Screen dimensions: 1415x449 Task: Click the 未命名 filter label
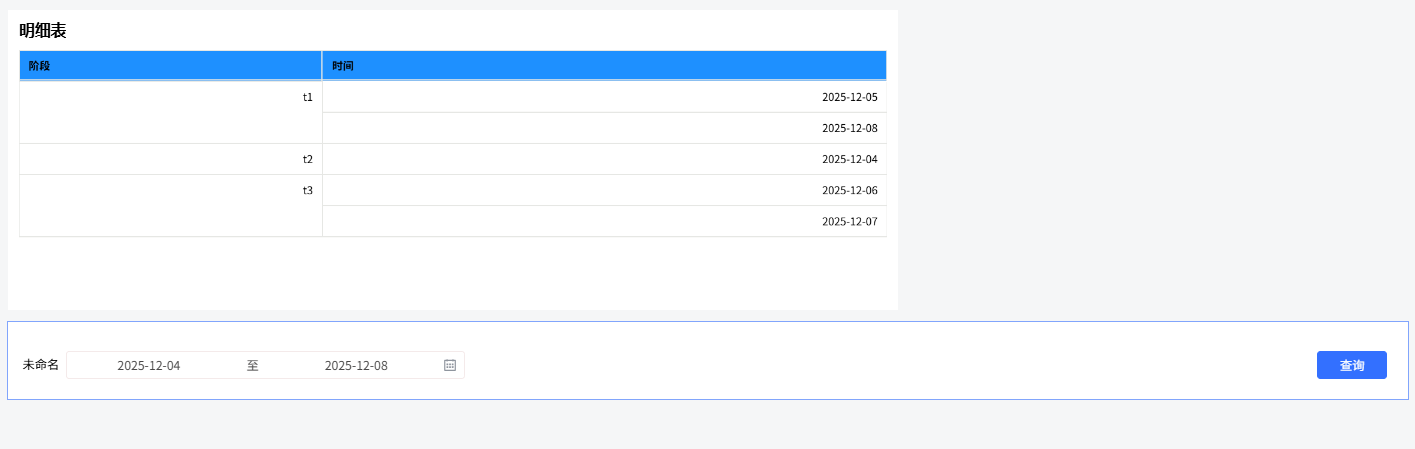[41, 365]
